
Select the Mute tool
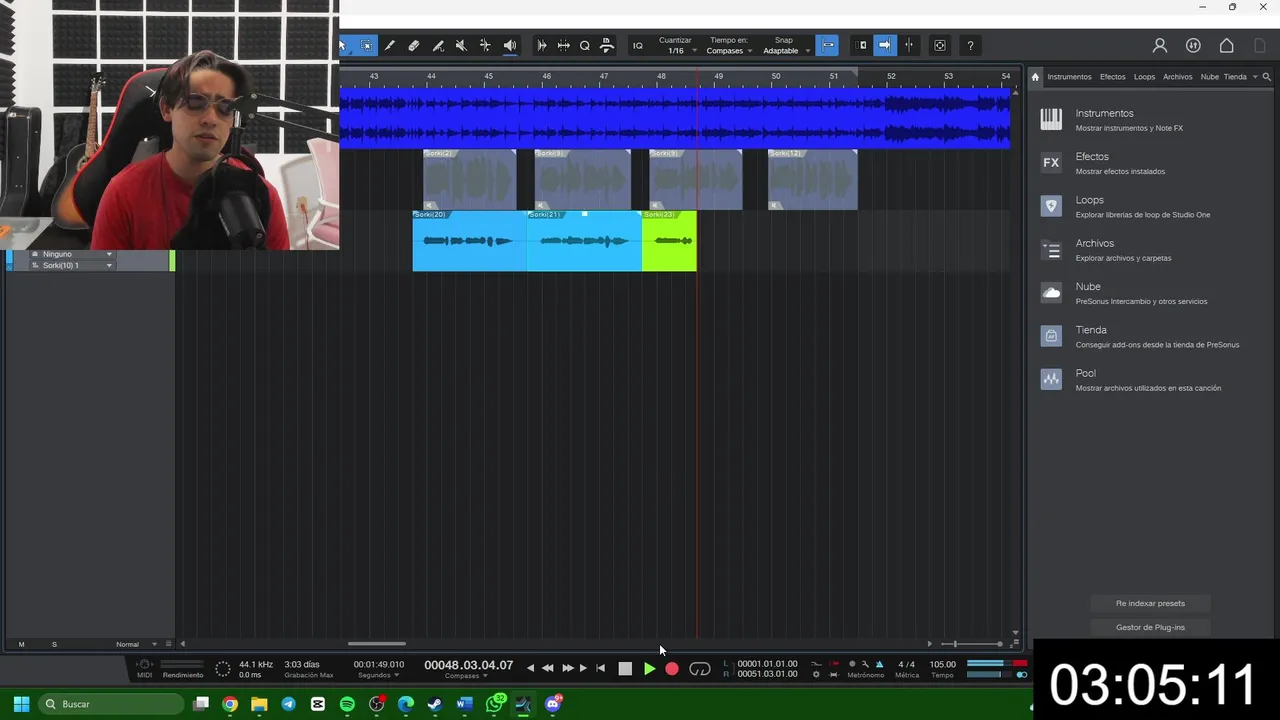click(461, 45)
